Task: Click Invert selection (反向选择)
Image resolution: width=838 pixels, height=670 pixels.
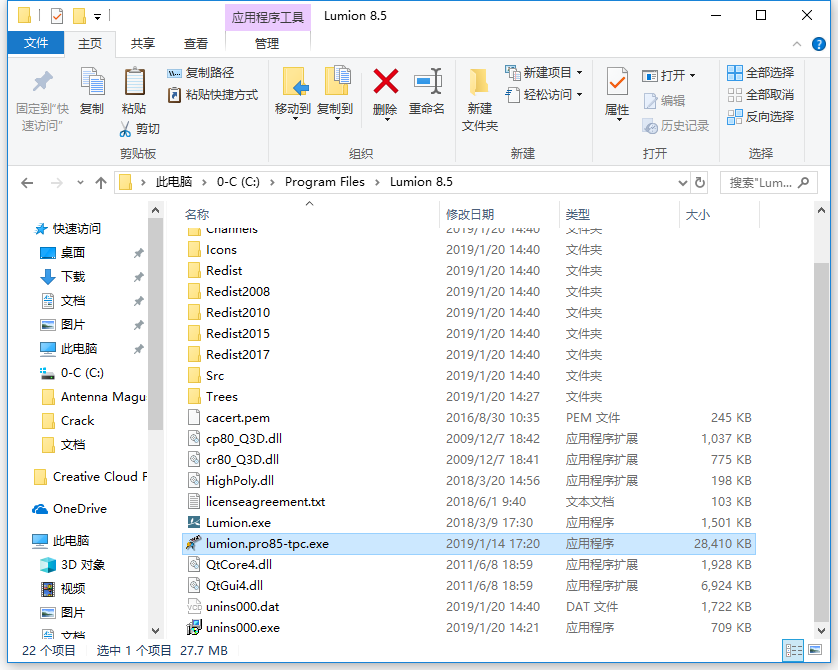Action: tap(761, 116)
